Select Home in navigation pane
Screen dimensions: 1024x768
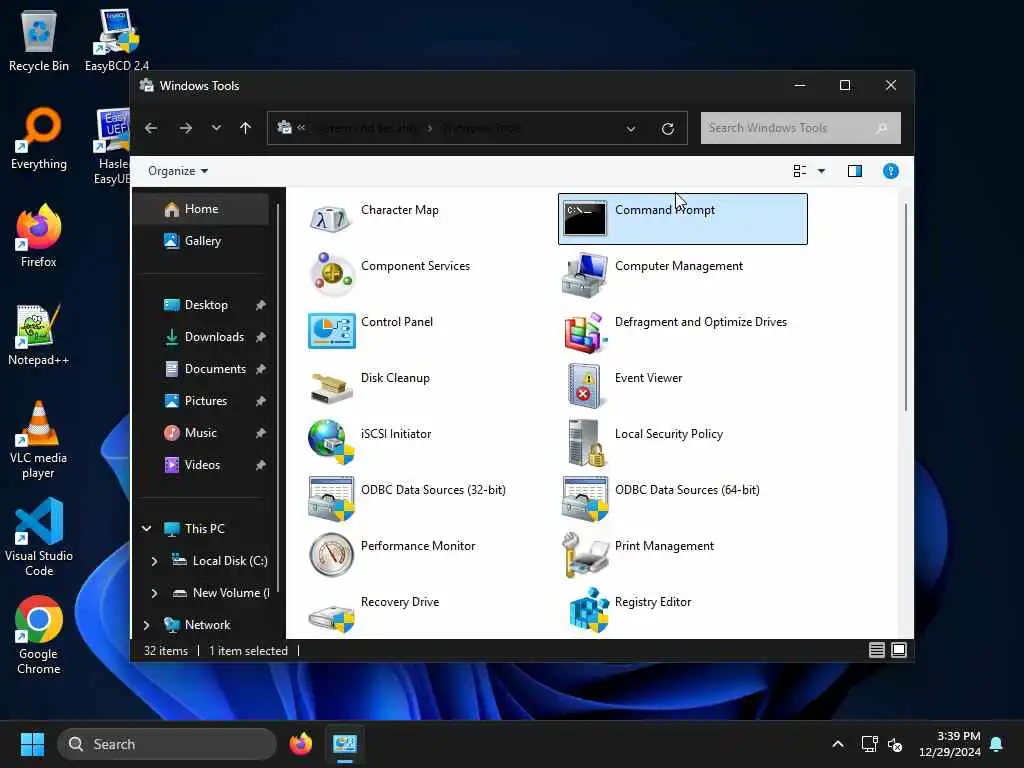tap(201, 209)
